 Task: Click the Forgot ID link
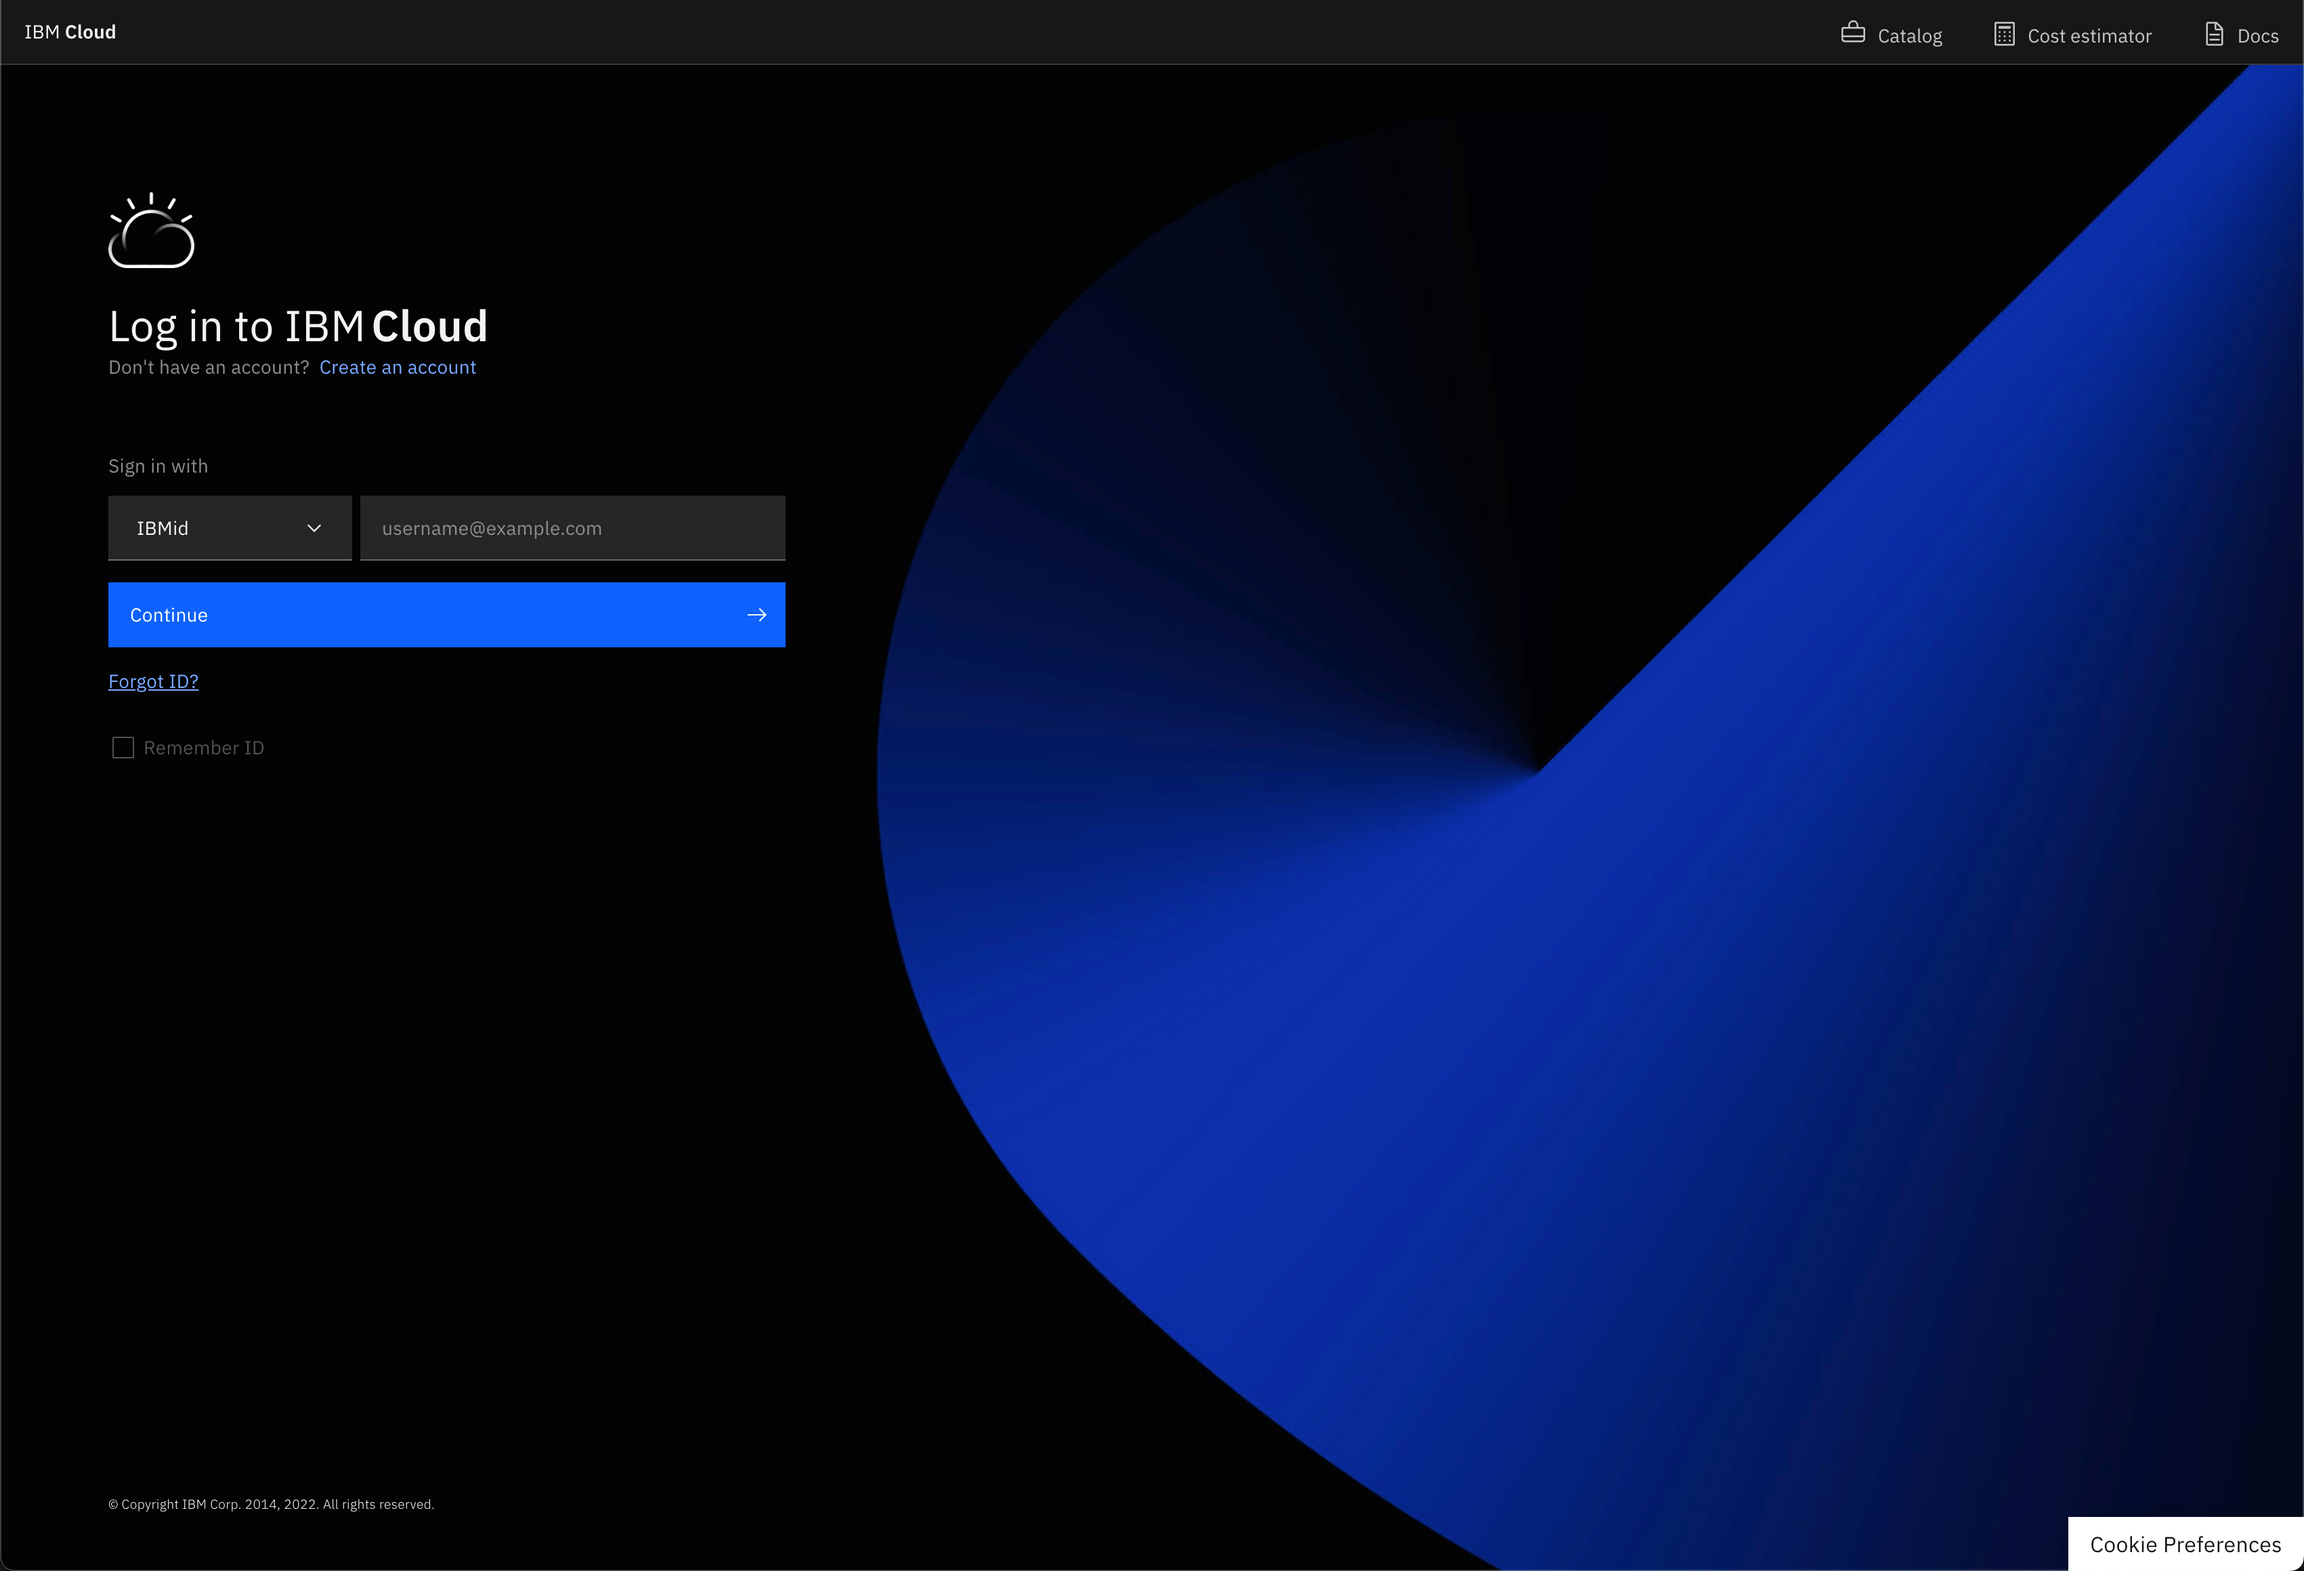[153, 681]
